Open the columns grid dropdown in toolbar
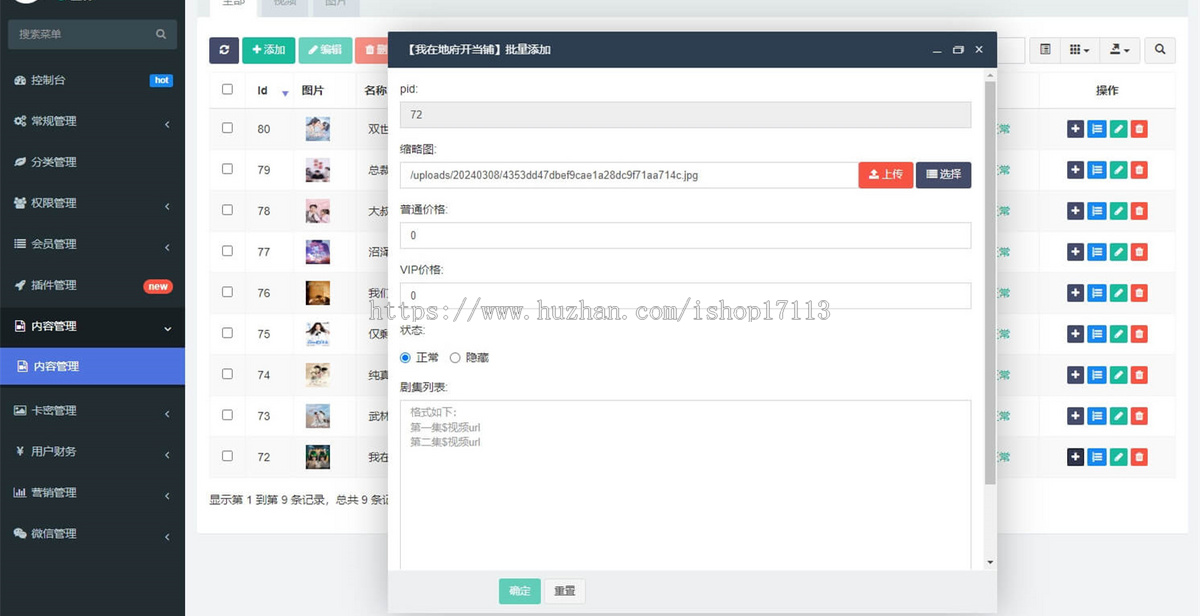 1079,49
